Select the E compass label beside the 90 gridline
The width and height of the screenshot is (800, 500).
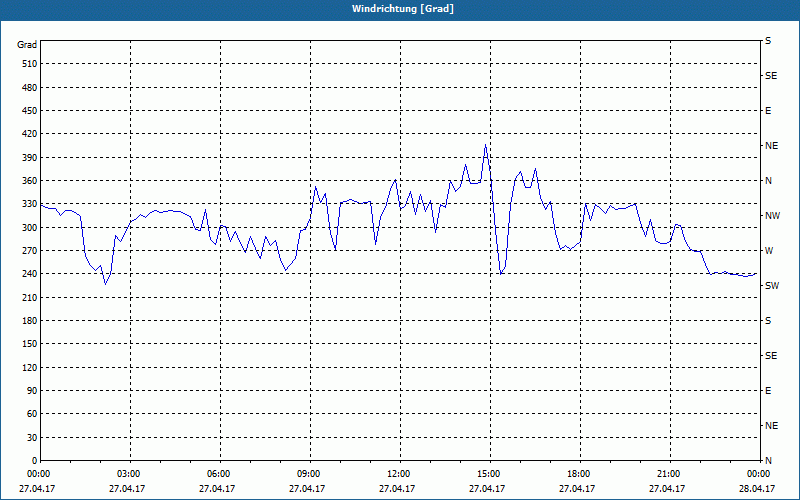click(x=768, y=391)
